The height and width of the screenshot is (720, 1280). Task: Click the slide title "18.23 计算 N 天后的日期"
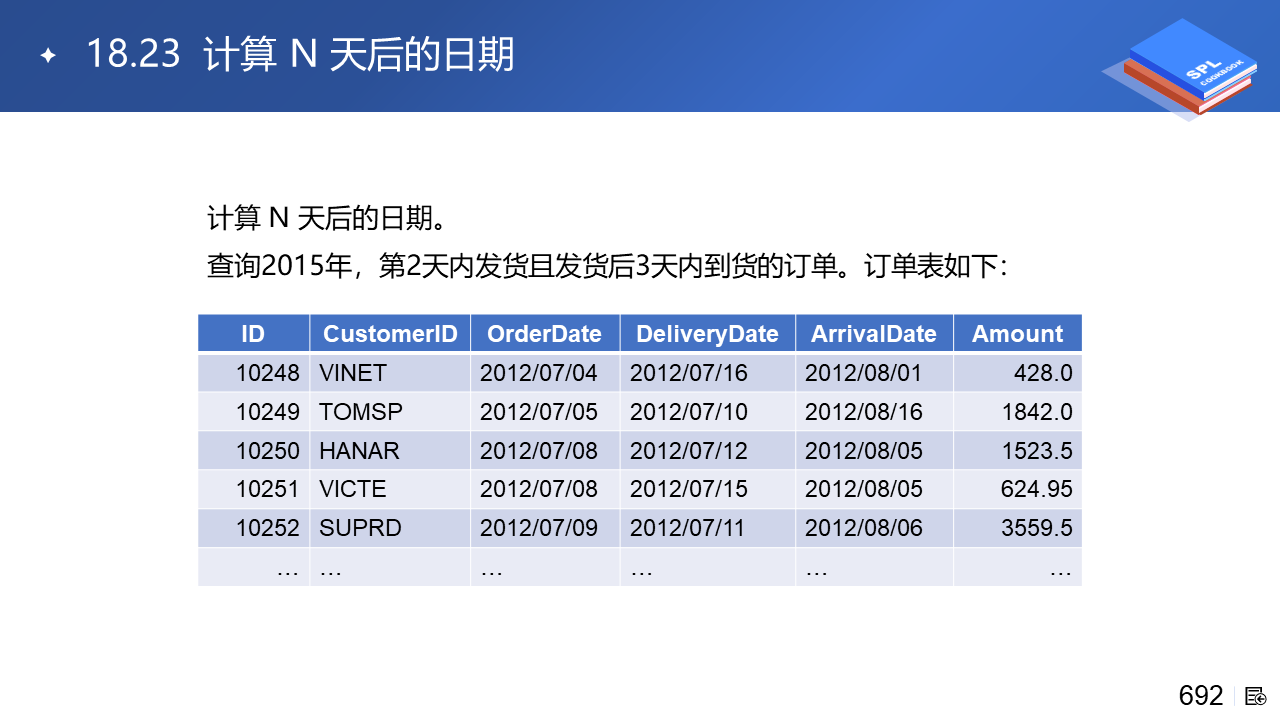point(300,54)
